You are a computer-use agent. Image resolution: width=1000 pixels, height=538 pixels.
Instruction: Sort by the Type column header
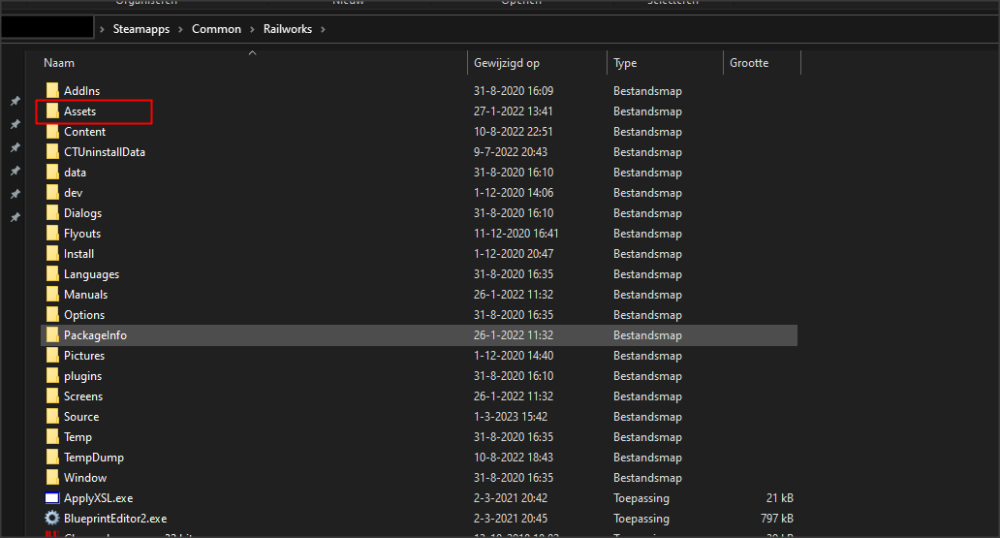(x=625, y=63)
